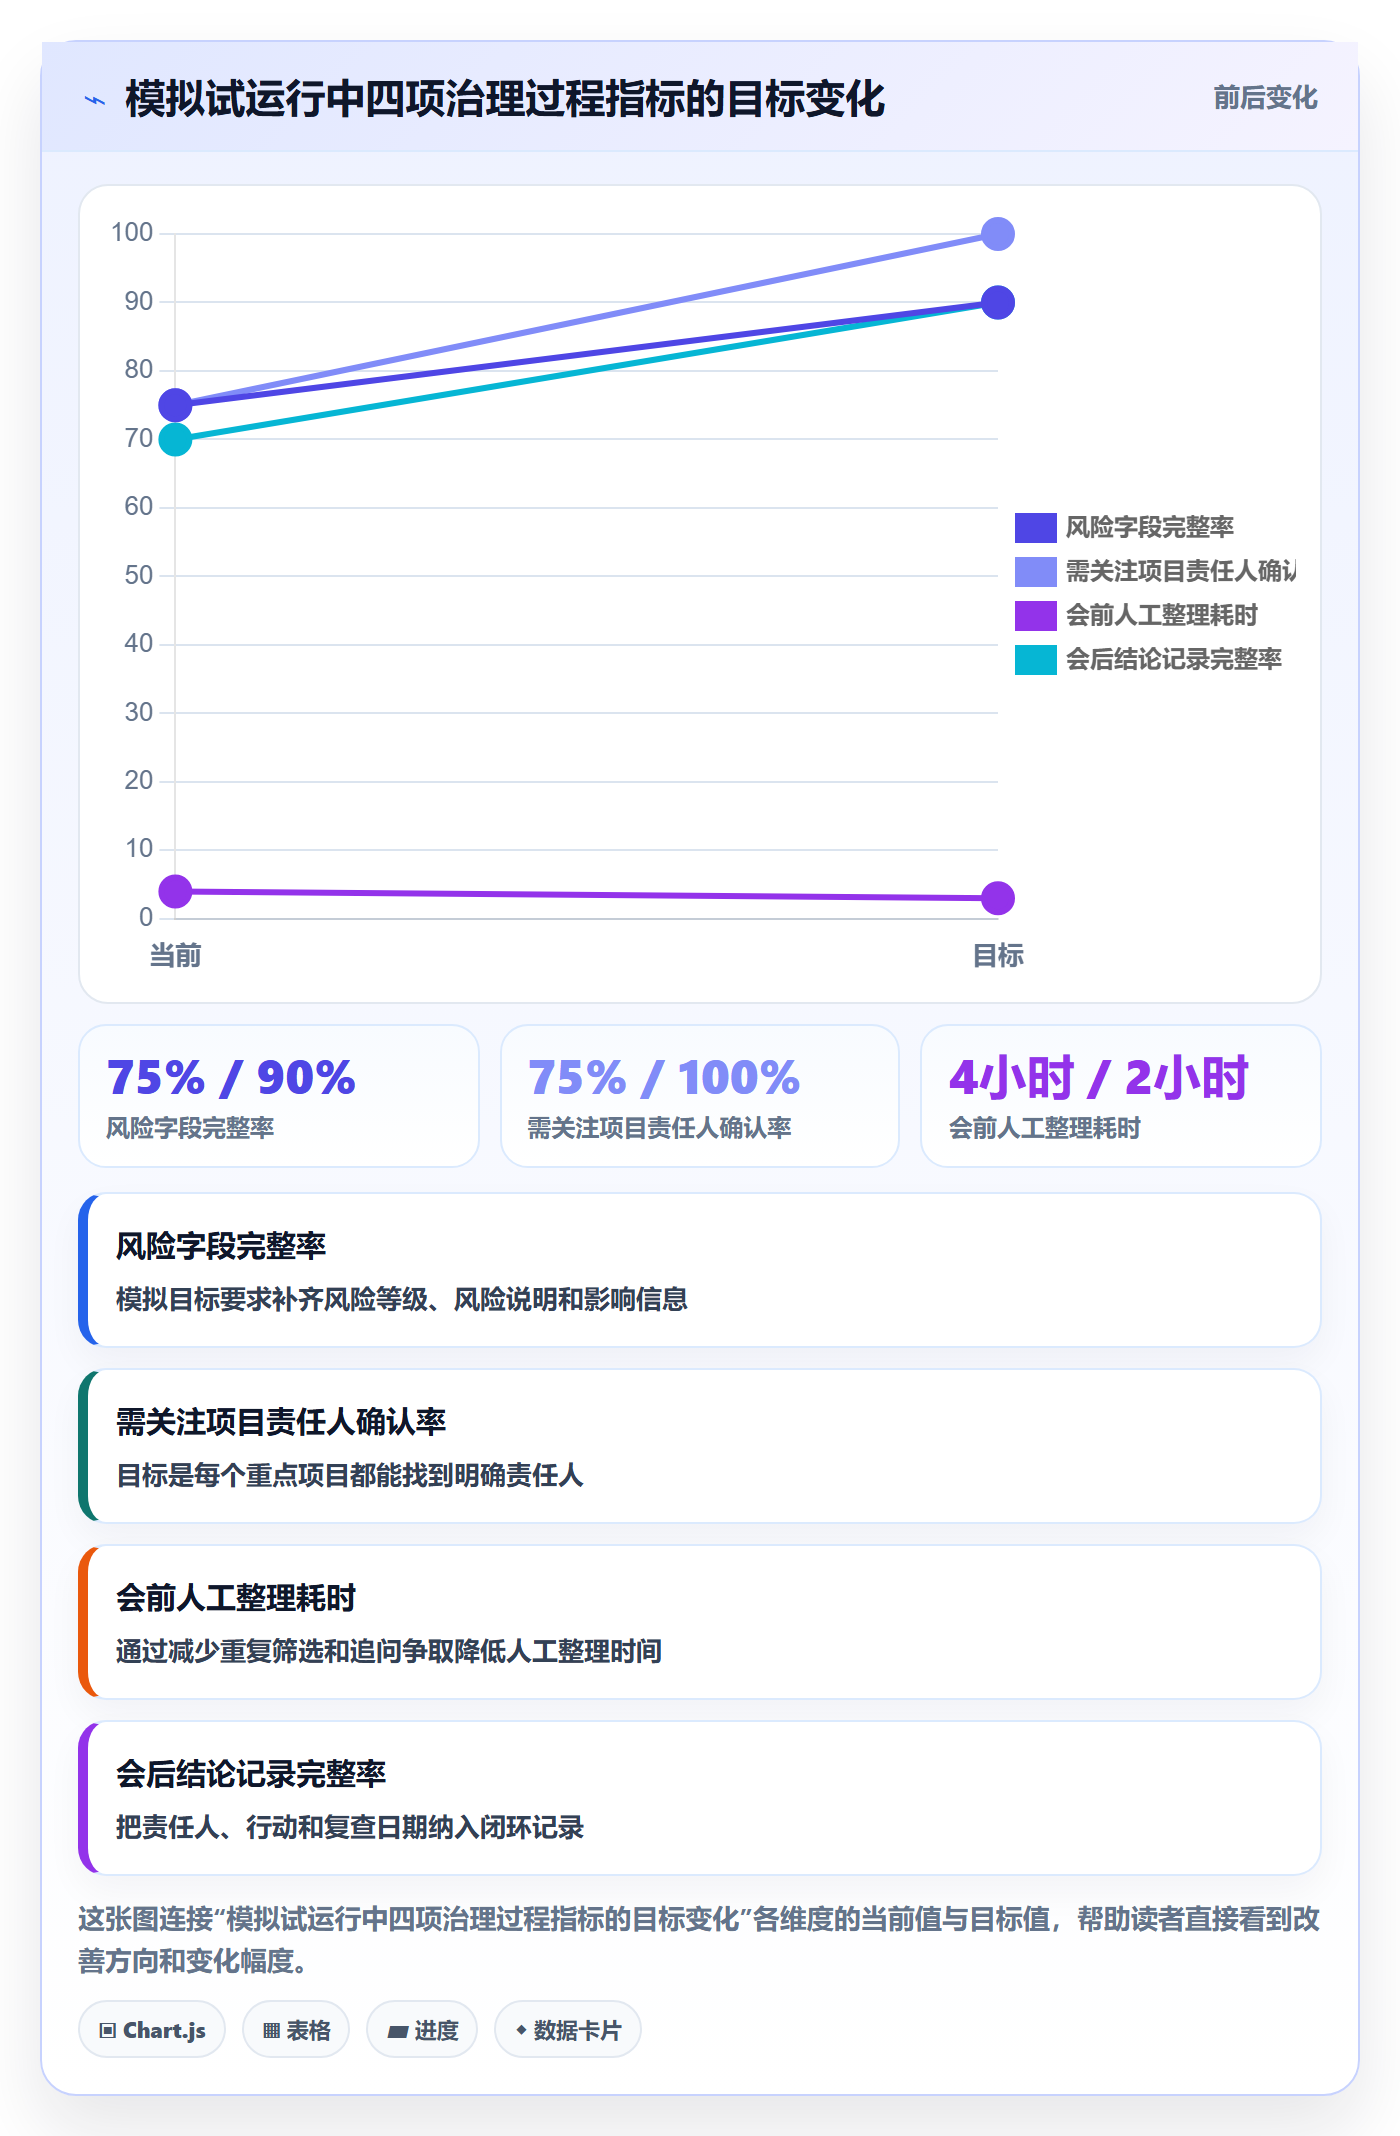Click the icon inside the Chart.js chip

coord(108,2030)
